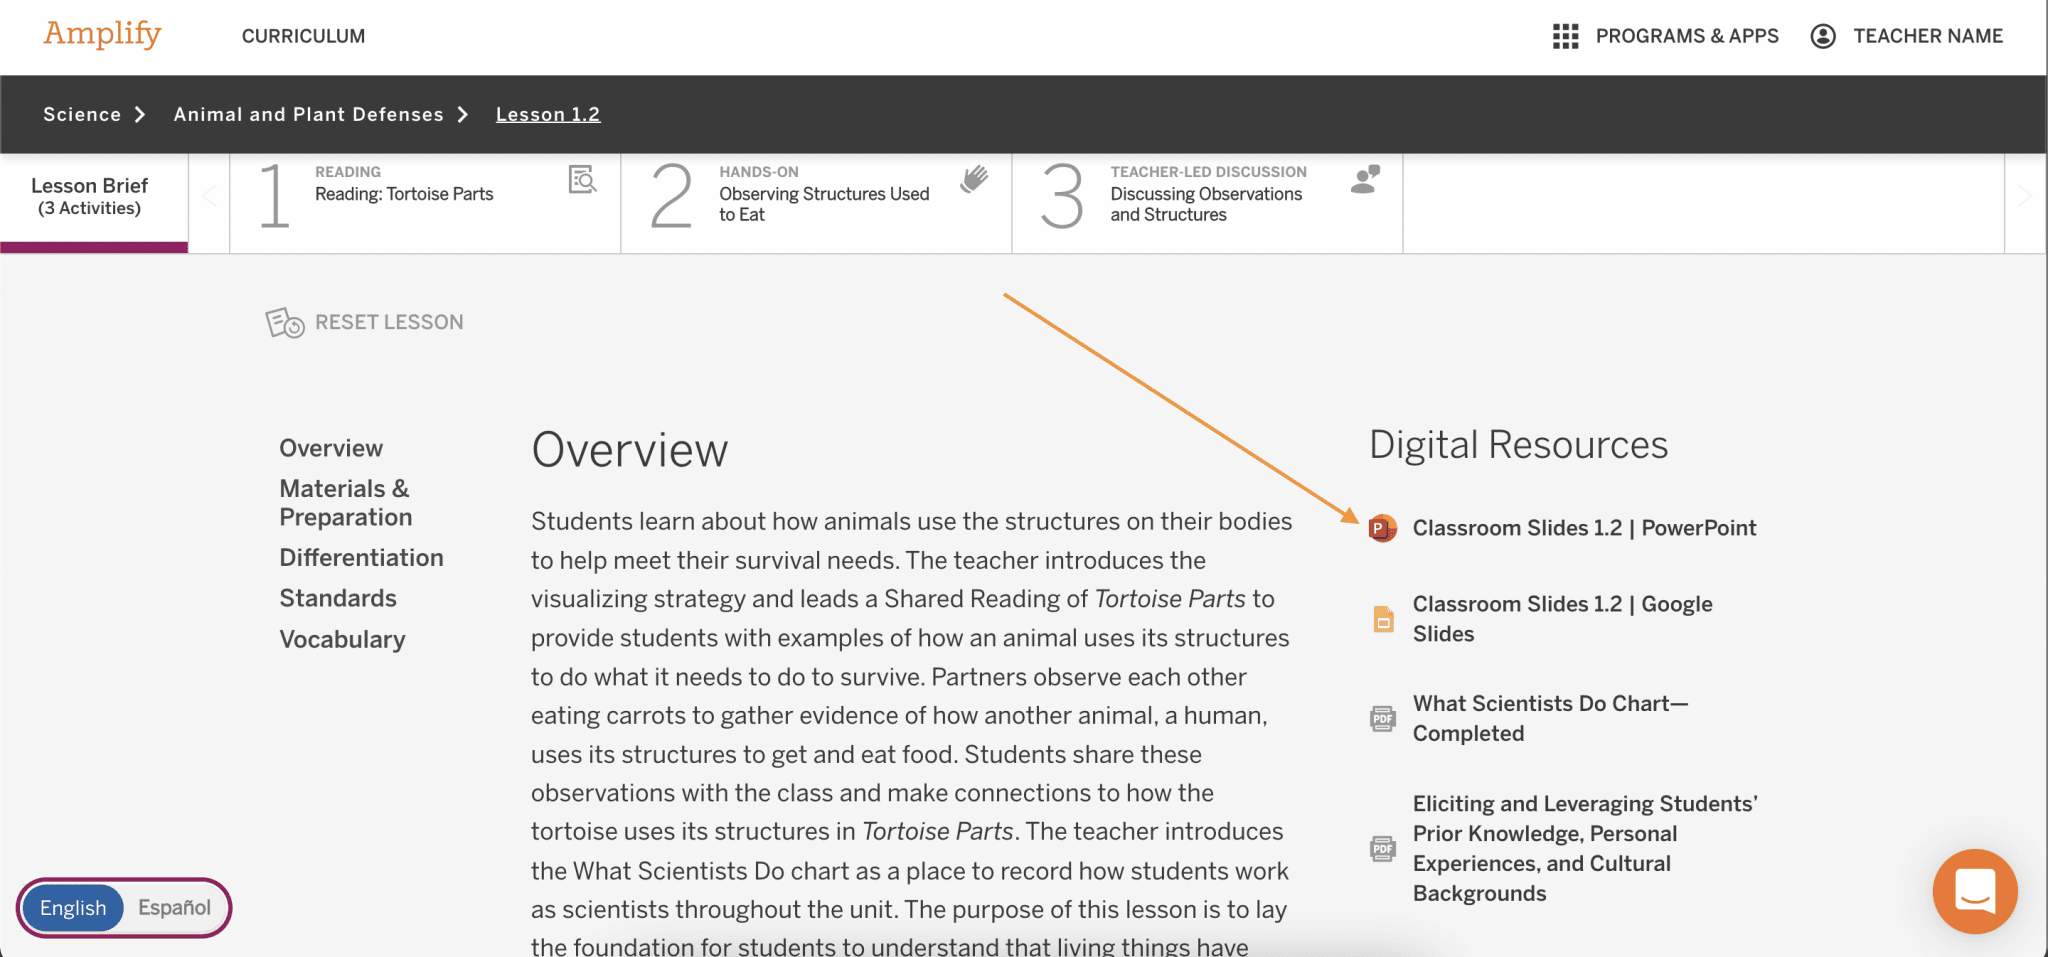2048x957 pixels.
Task: Select English language option
Action: 73,908
